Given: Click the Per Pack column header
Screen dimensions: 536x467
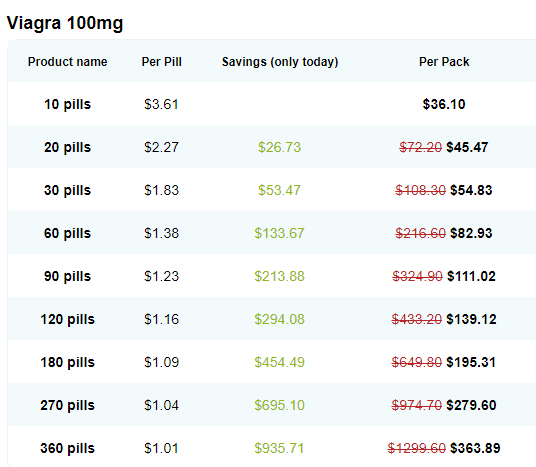Looking at the screenshot, I should (444, 62).
